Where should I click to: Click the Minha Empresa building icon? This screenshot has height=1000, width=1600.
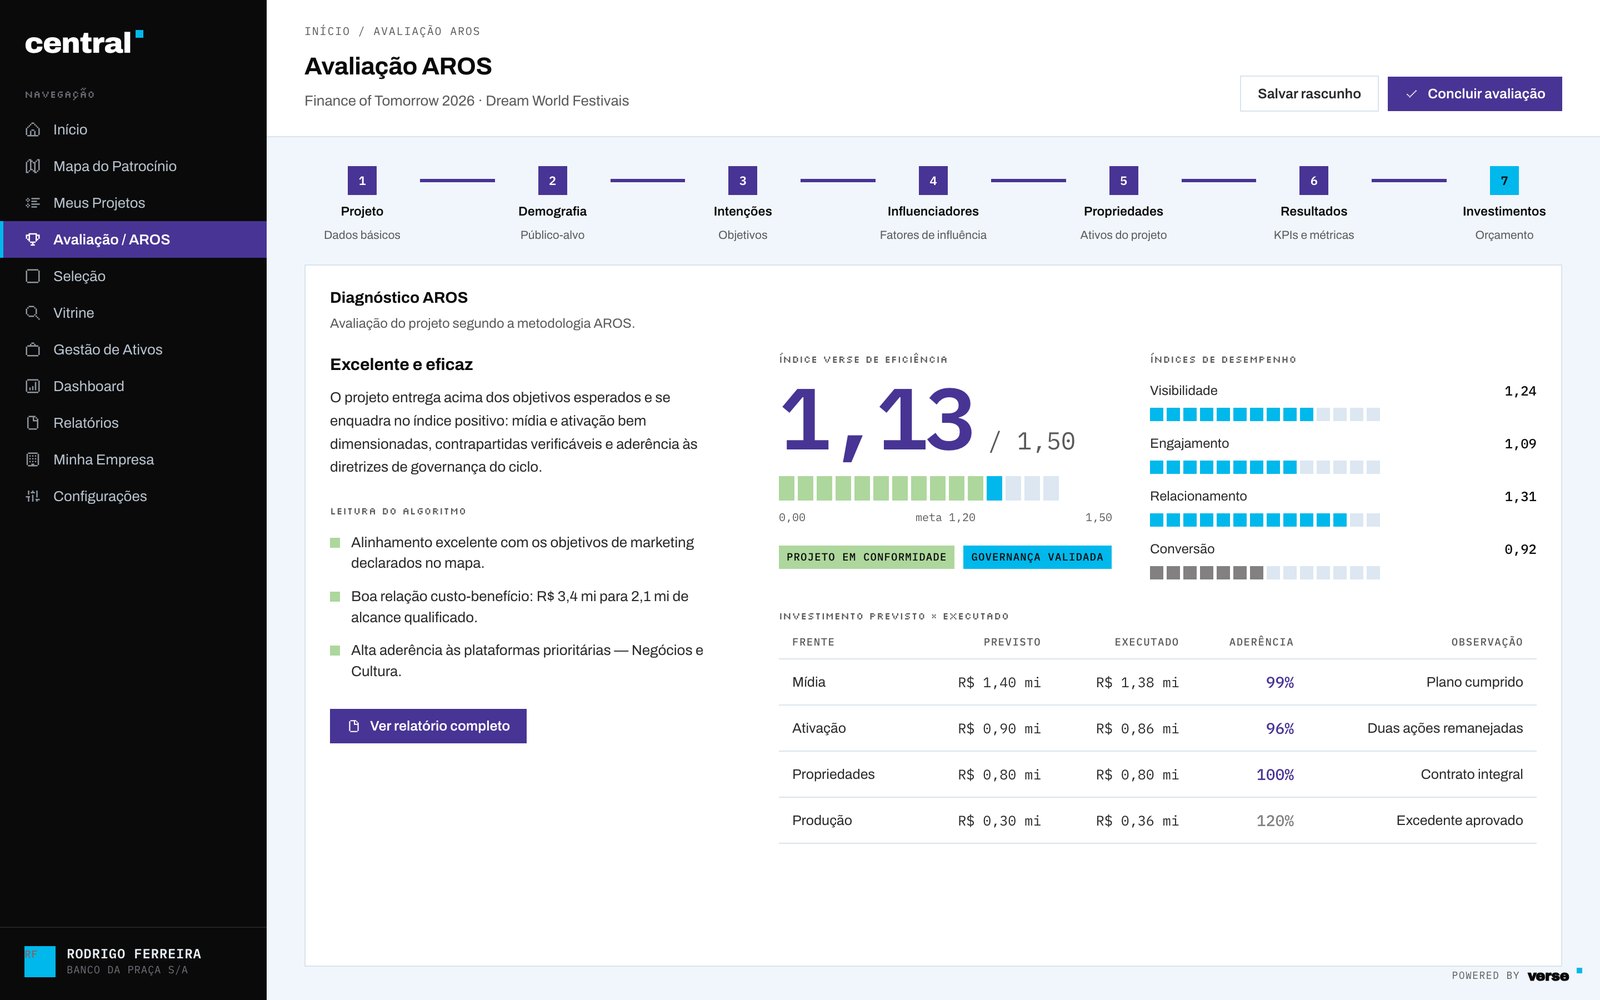[33, 460]
